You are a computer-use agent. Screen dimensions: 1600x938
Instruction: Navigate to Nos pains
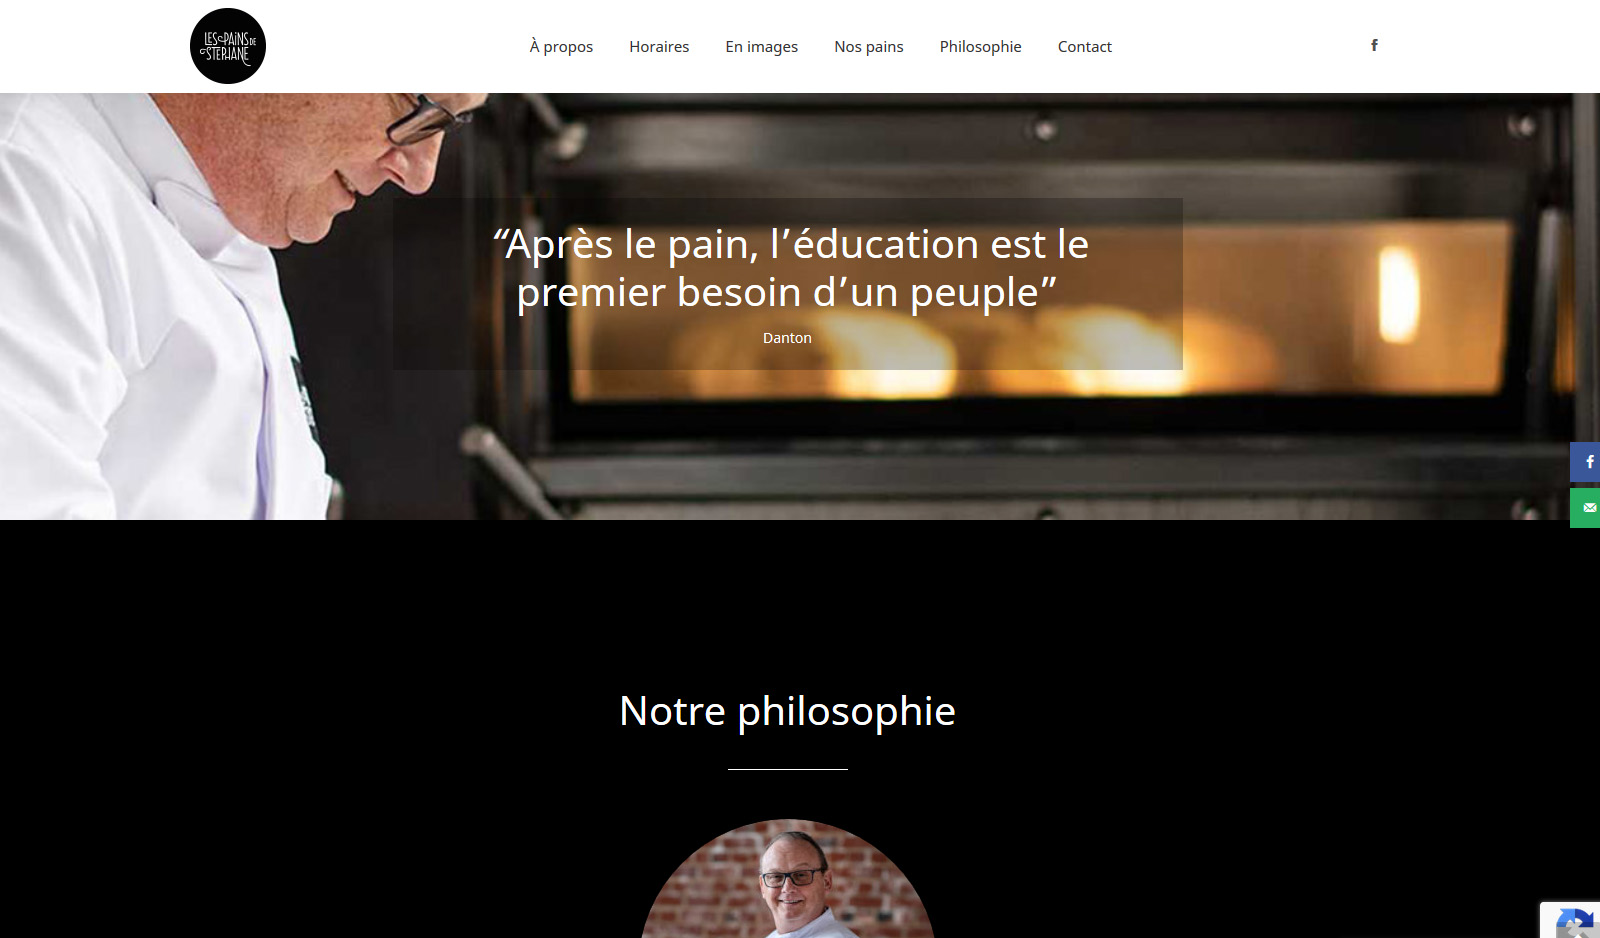[869, 47]
